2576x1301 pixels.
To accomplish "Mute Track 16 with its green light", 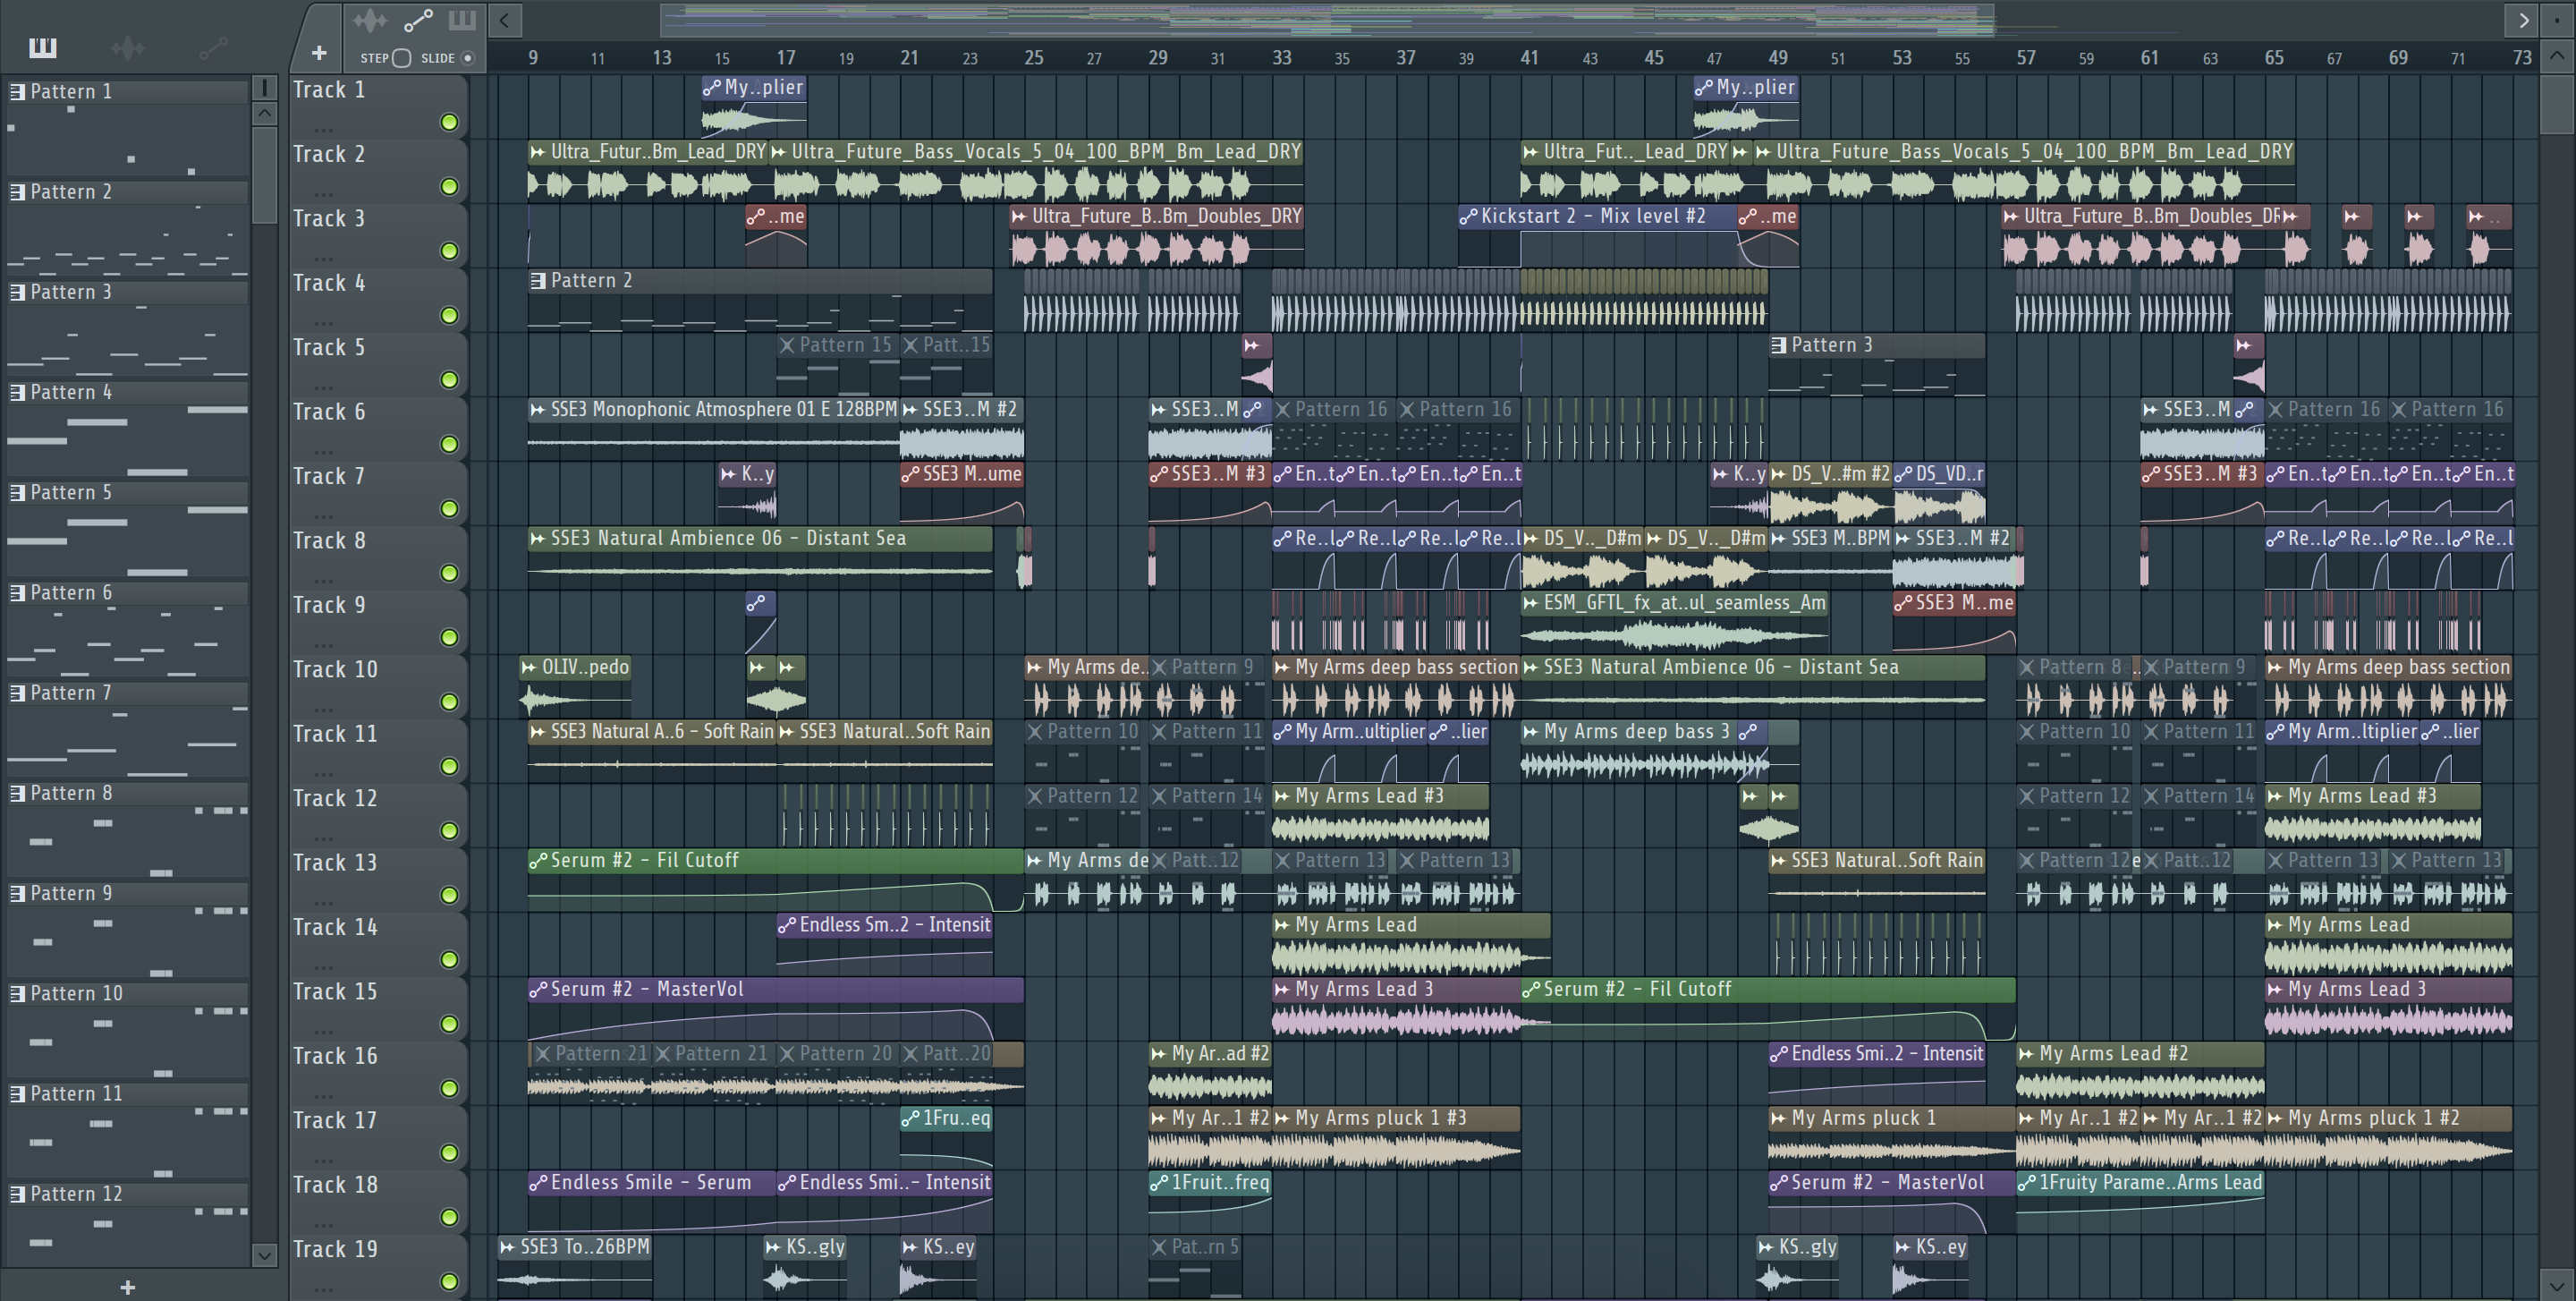I will pos(450,1088).
